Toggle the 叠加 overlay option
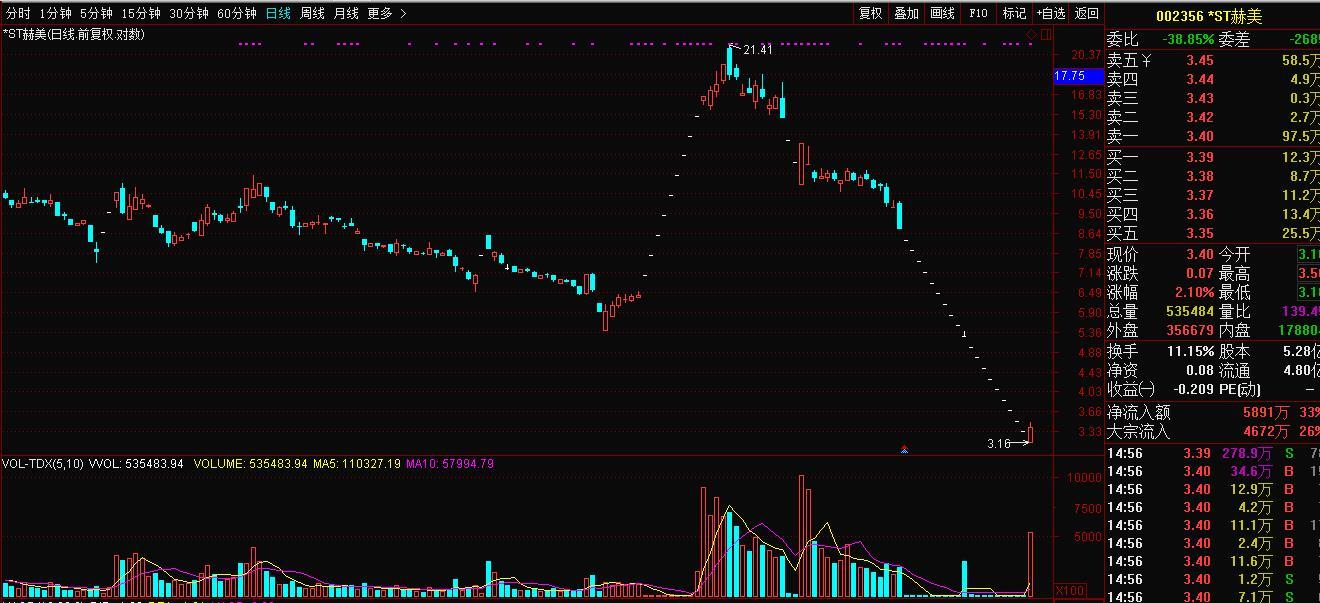Screen dimensions: 1320x603 coord(906,13)
